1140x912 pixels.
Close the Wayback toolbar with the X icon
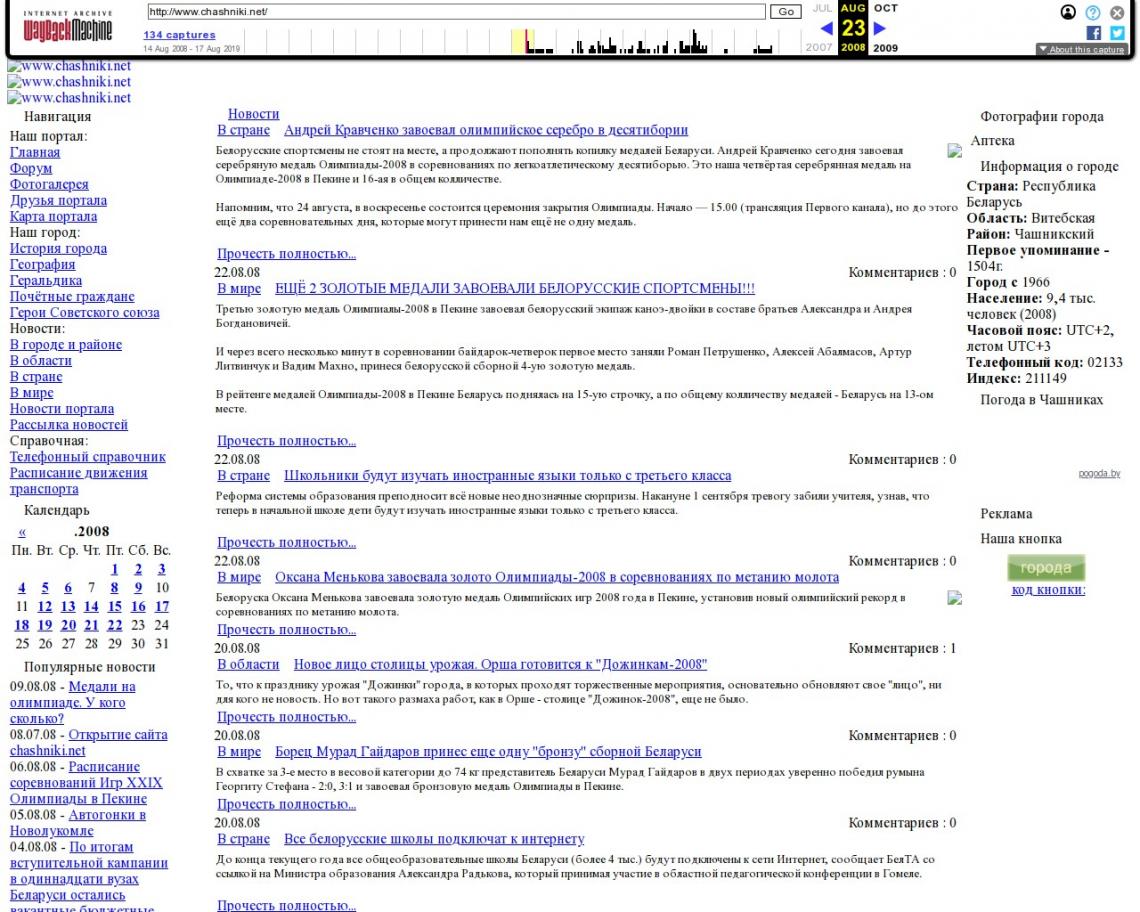1117,12
